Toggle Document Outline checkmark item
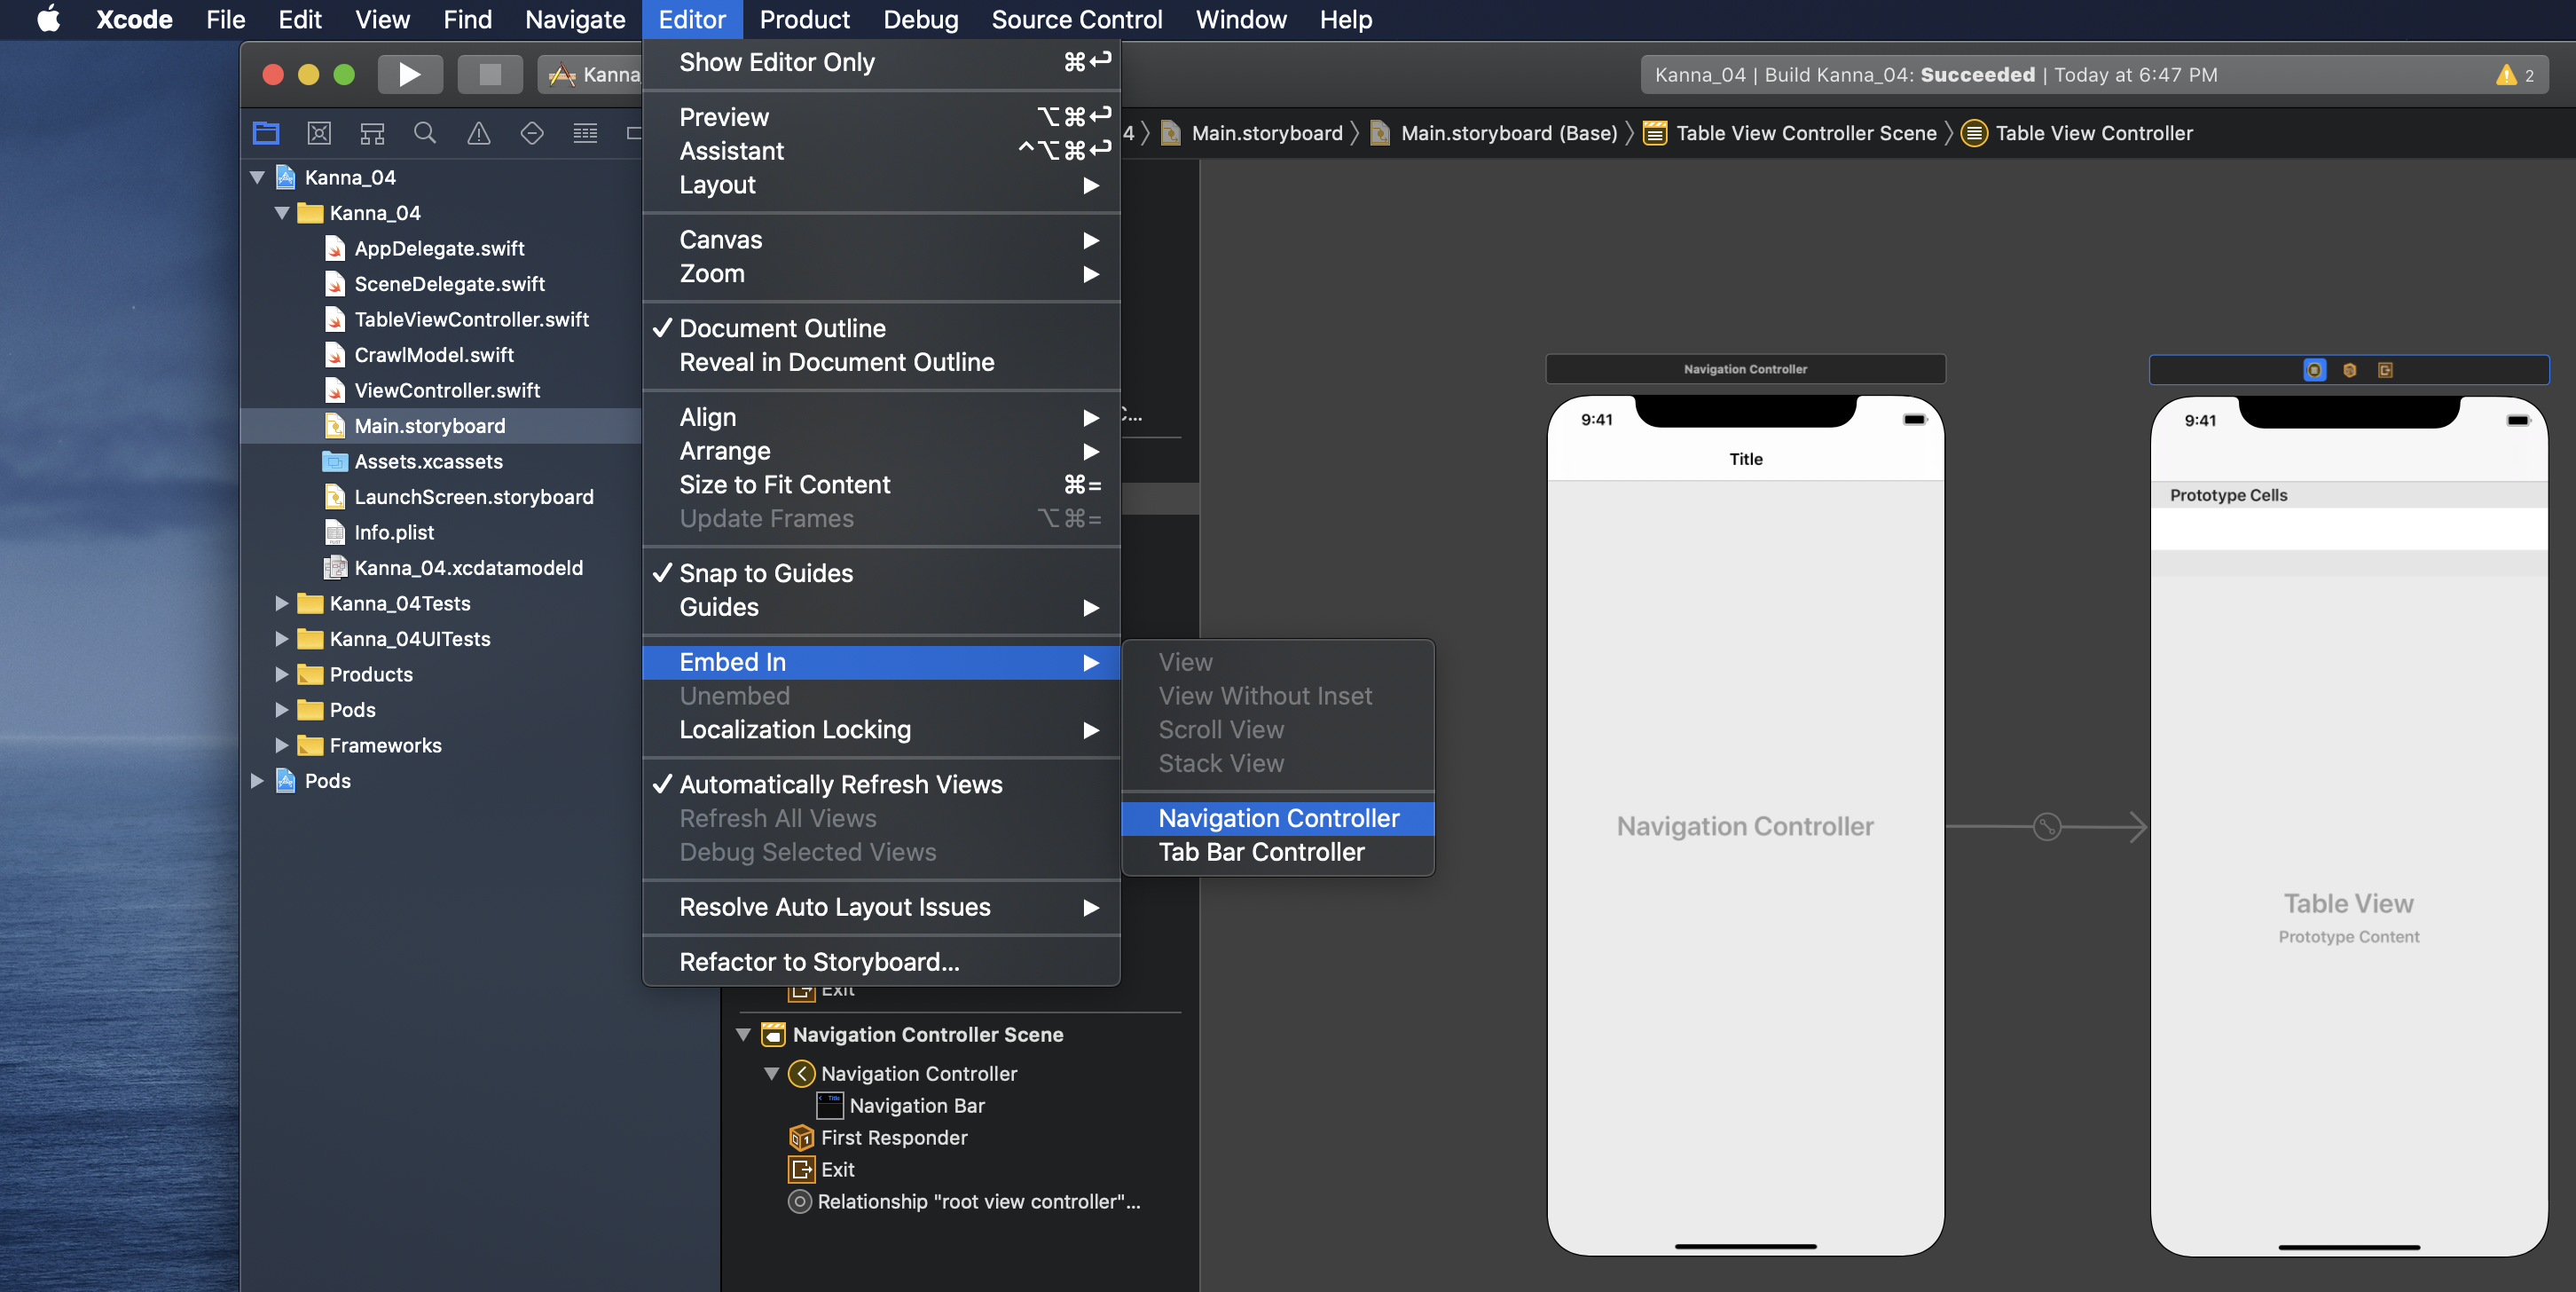2576x1292 pixels. click(x=782, y=328)
